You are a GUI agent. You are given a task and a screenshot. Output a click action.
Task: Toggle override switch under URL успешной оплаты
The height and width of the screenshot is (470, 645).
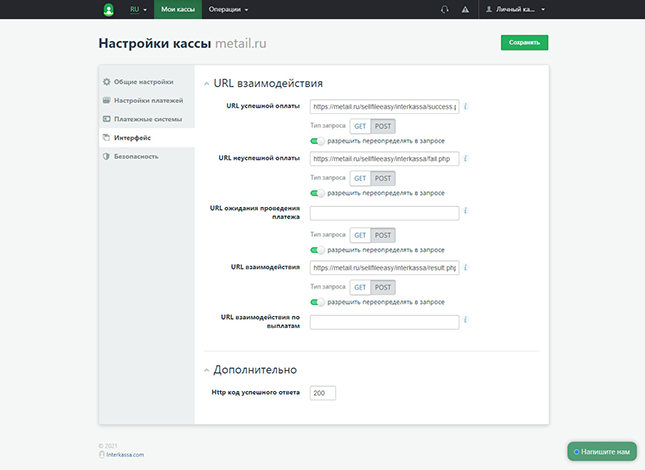318,141
